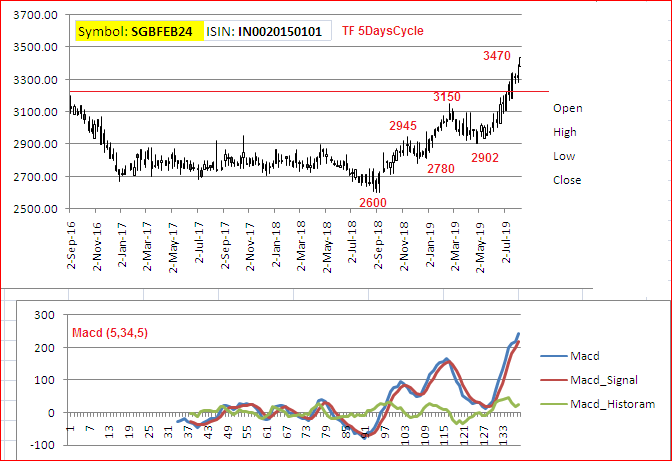Click the 2-Nov-16 date axis label

(x=97, y=246)
